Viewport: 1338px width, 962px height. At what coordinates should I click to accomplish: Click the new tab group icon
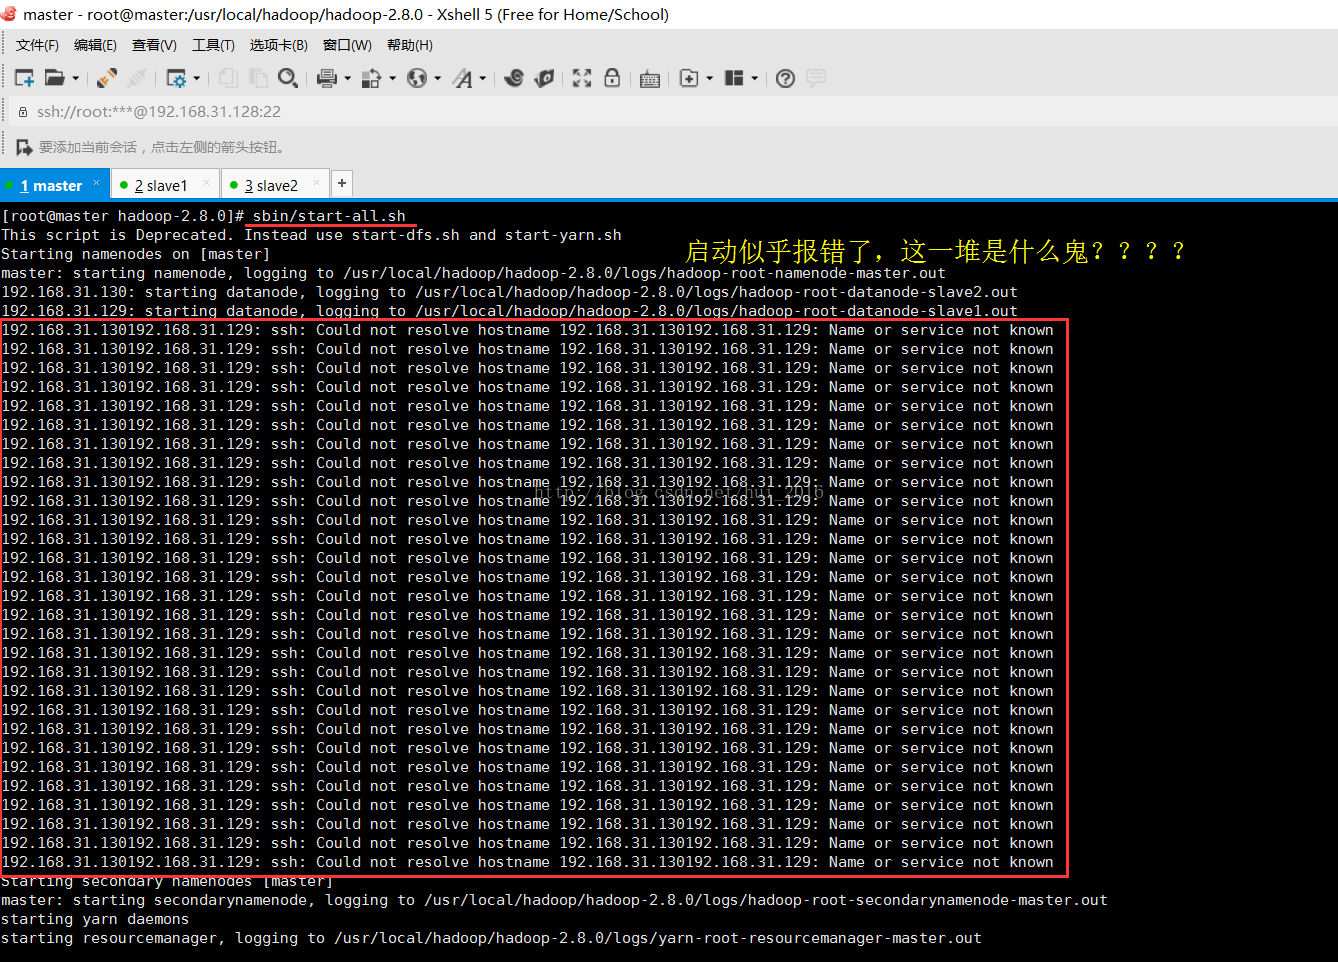tap(689, 78)
